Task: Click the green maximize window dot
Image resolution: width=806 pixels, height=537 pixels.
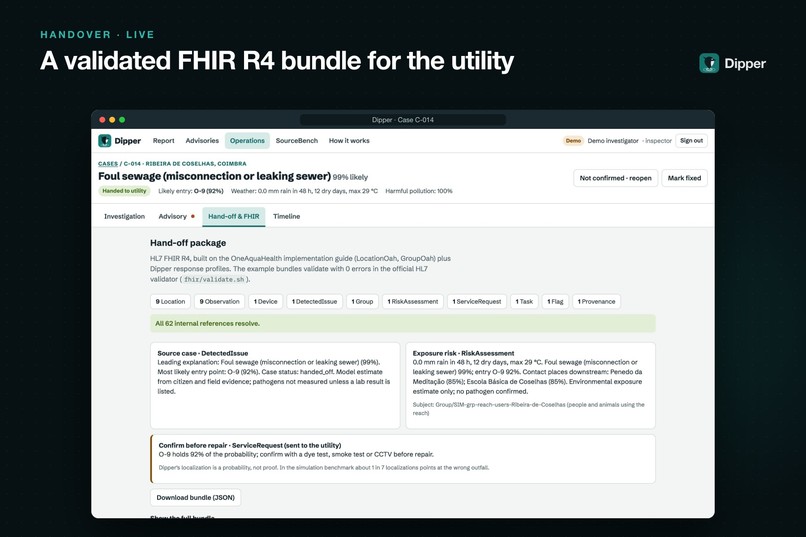Action: [x=122, y=120]
